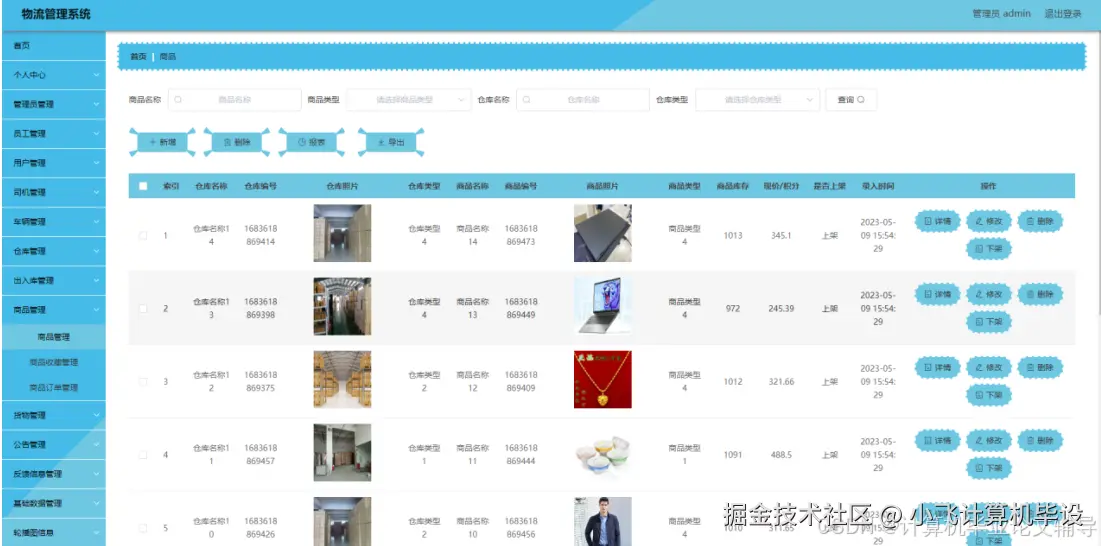Expand 车辆管理 sidebar menu
This screenshot has height=546, width=1101.
click(x=53, y=222)
